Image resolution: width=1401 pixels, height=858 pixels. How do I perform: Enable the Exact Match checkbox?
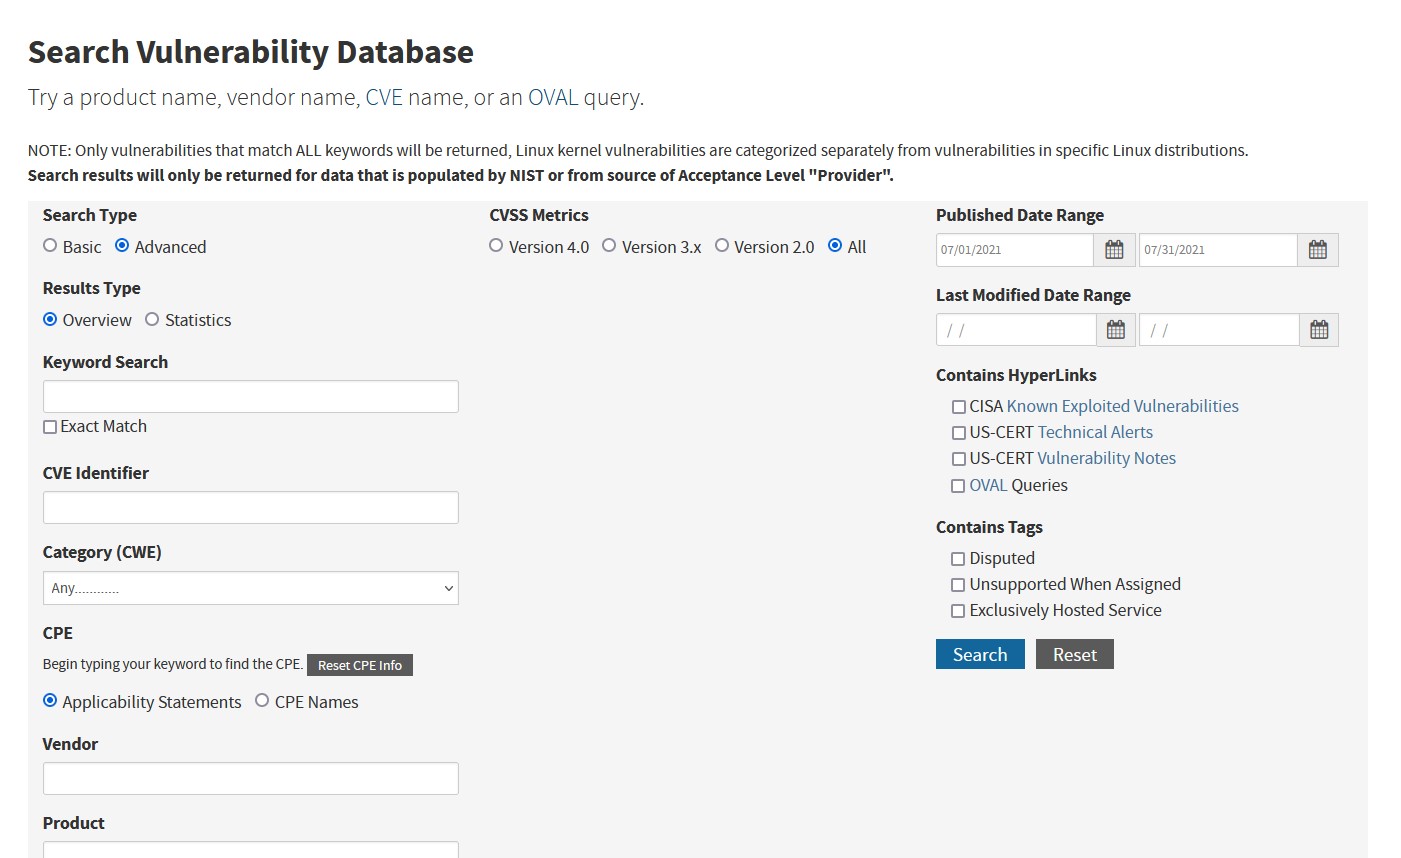49,426
